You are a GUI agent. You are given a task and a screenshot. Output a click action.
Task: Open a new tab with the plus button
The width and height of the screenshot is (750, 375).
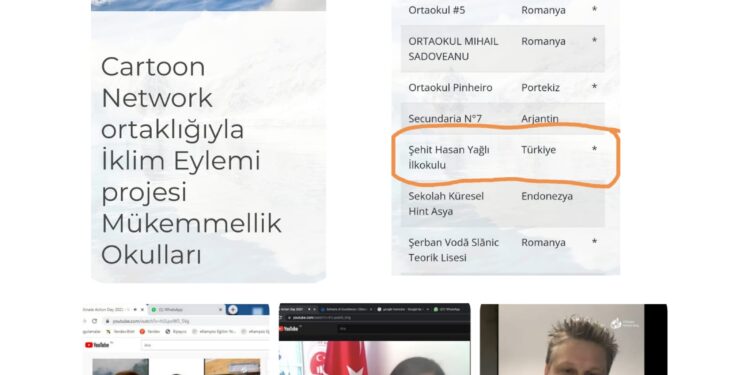click(233, 309)
